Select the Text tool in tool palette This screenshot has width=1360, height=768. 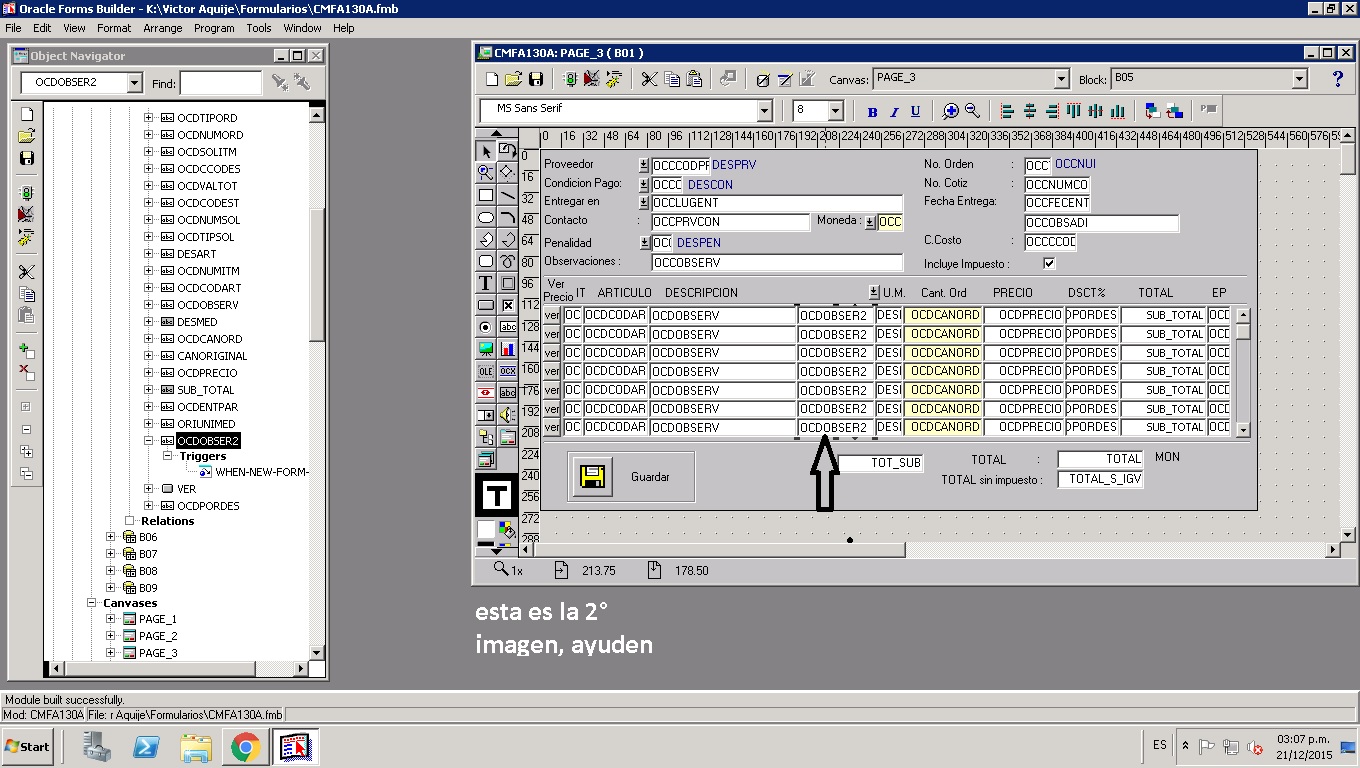(486, 283)
